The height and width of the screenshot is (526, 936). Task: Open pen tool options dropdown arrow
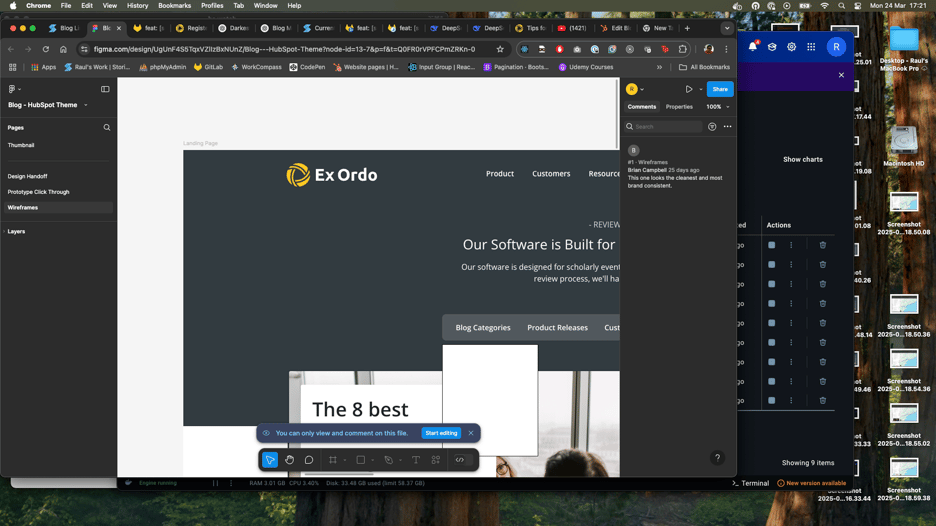400,460
